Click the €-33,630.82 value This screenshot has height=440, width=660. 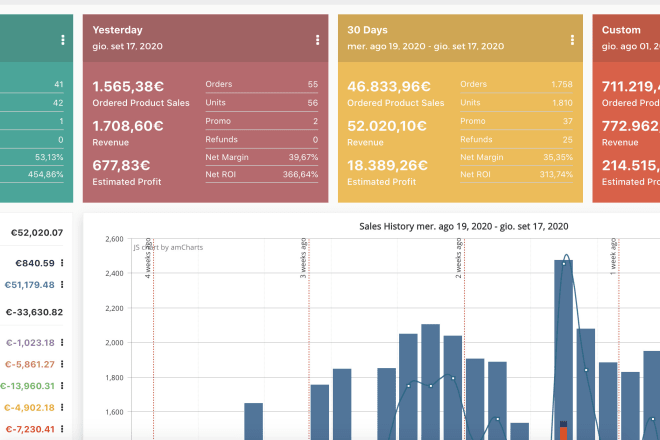click(x=34, y=312)
